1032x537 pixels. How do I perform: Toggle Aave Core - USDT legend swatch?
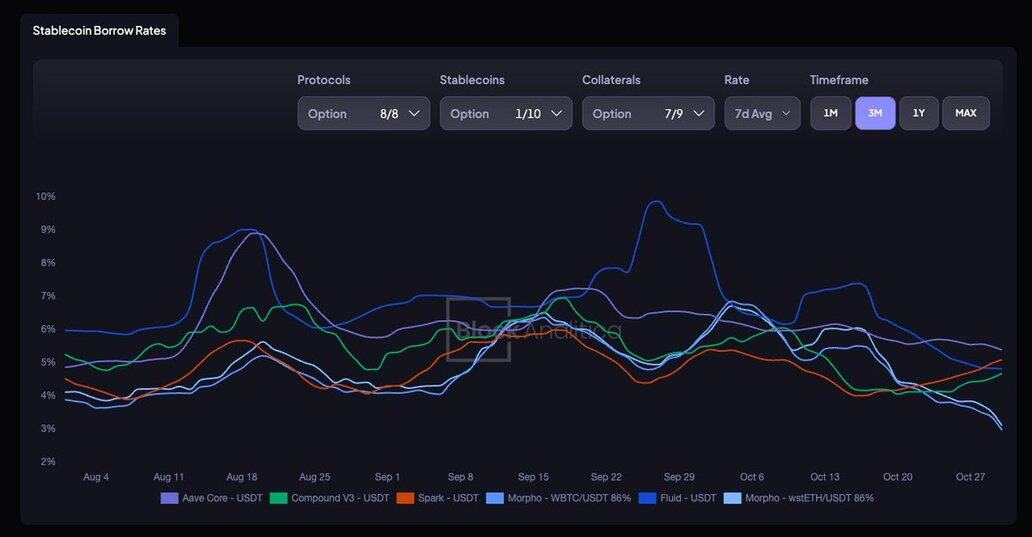coord(170,498)
